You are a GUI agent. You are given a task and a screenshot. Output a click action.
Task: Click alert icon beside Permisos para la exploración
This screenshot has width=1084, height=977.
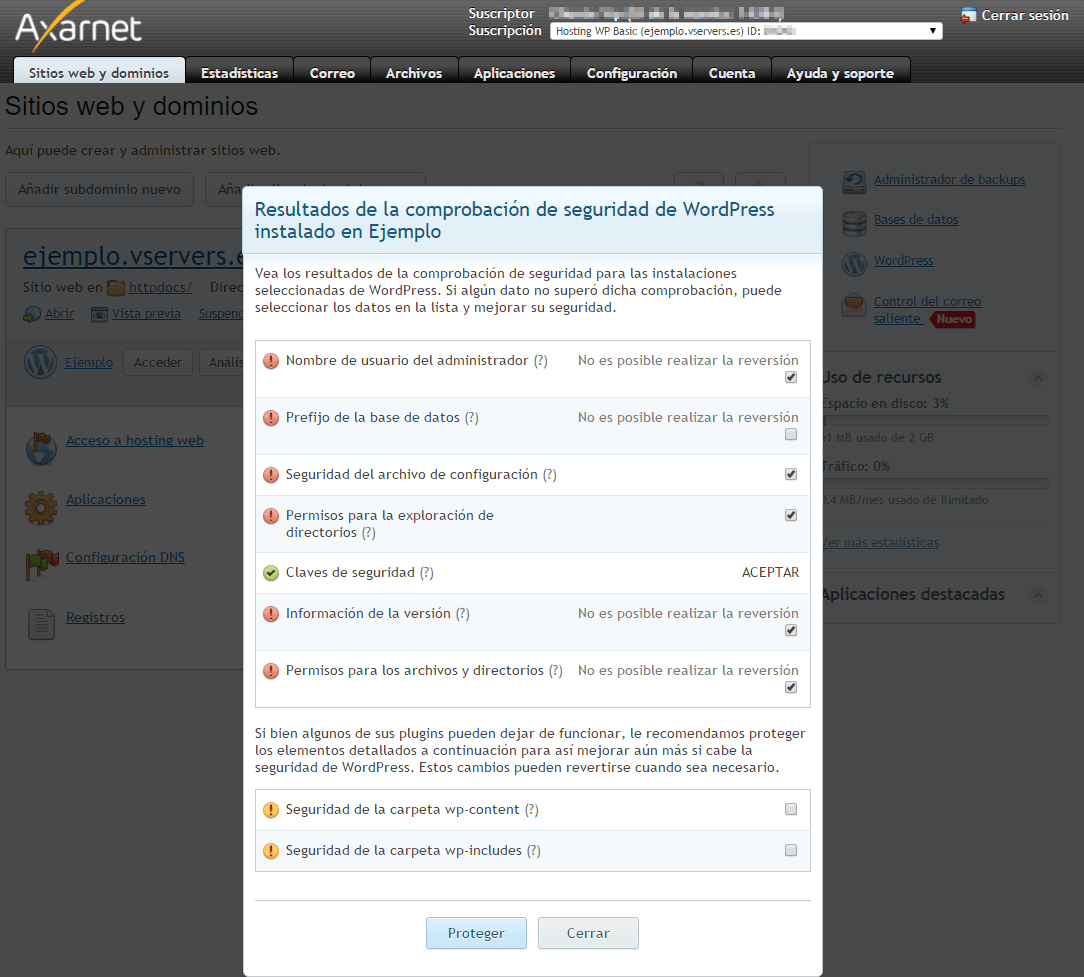click(271, 516)
